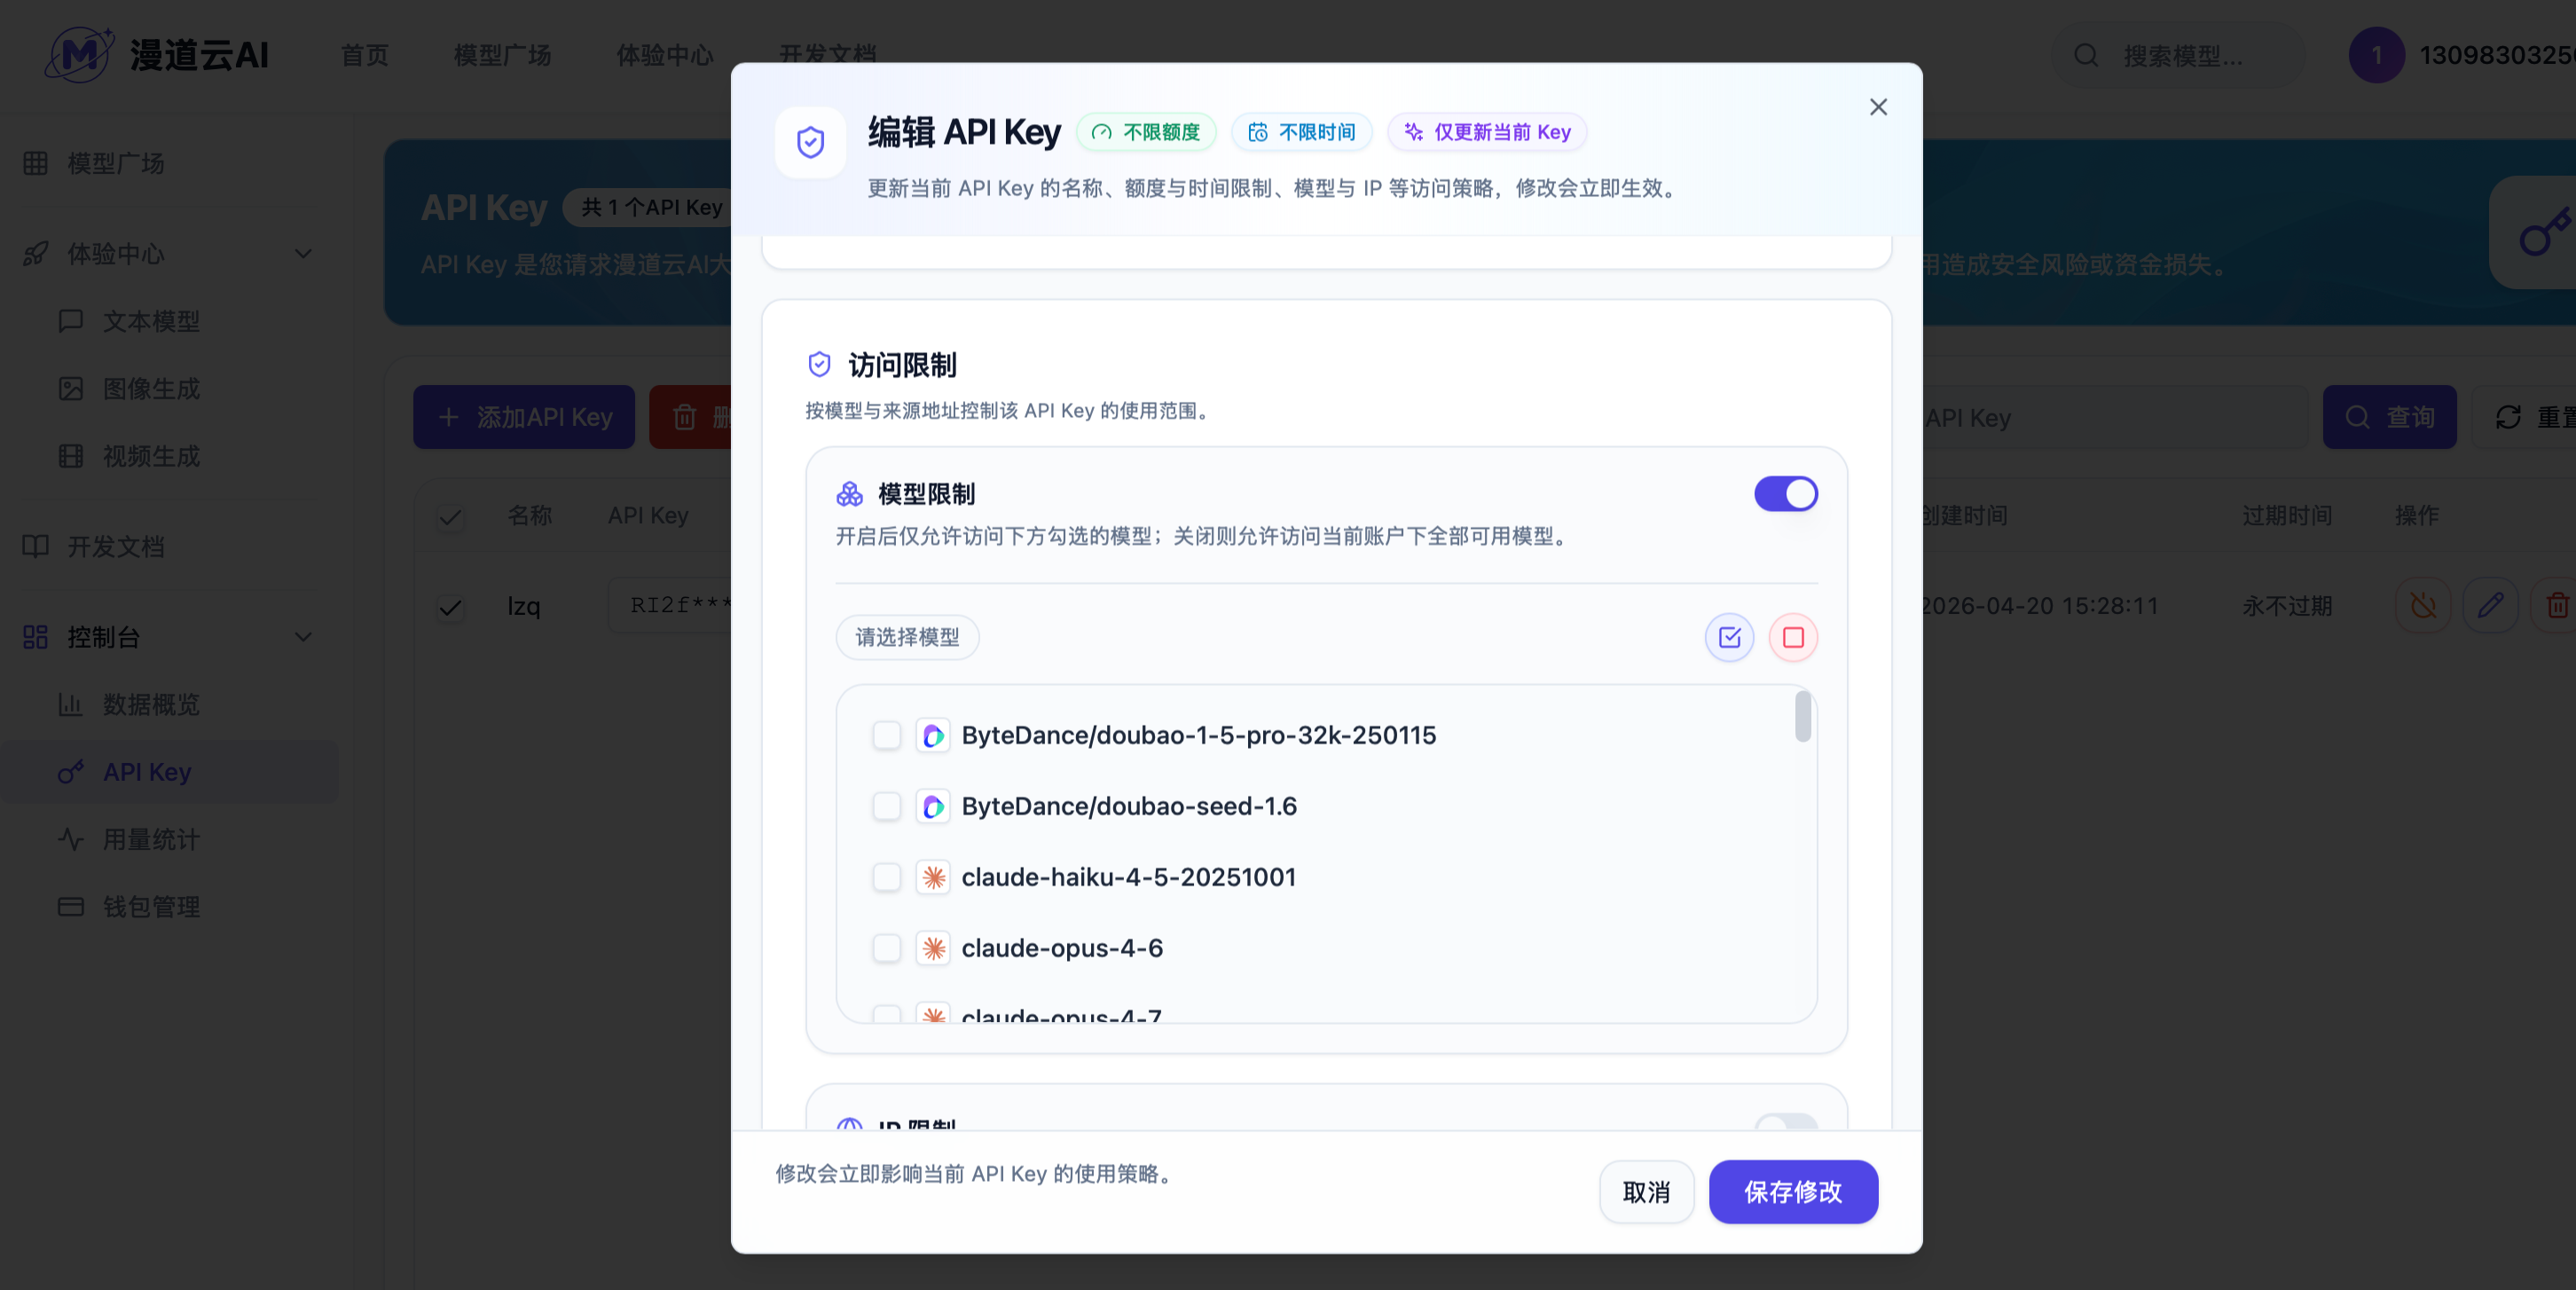The height and width of the screenshot is (1290, 2576).
Task: Click the 钱包管理 card icon in sidebar
Action: [70, 907]
